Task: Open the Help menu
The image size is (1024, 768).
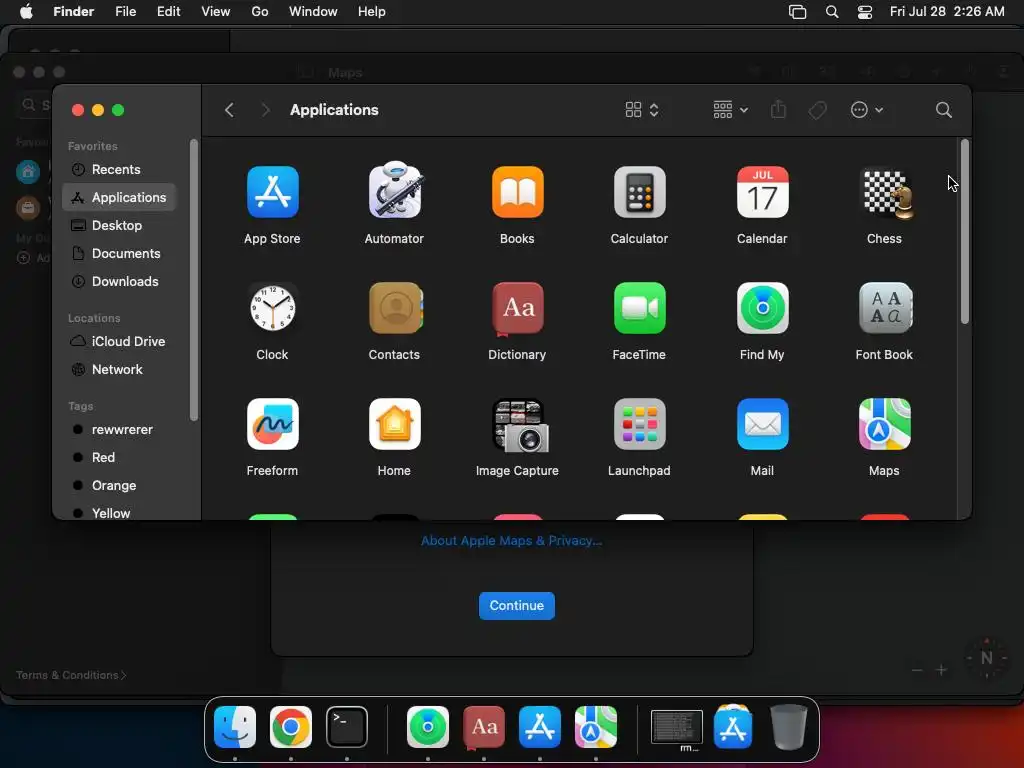Action: coord(372,12)
